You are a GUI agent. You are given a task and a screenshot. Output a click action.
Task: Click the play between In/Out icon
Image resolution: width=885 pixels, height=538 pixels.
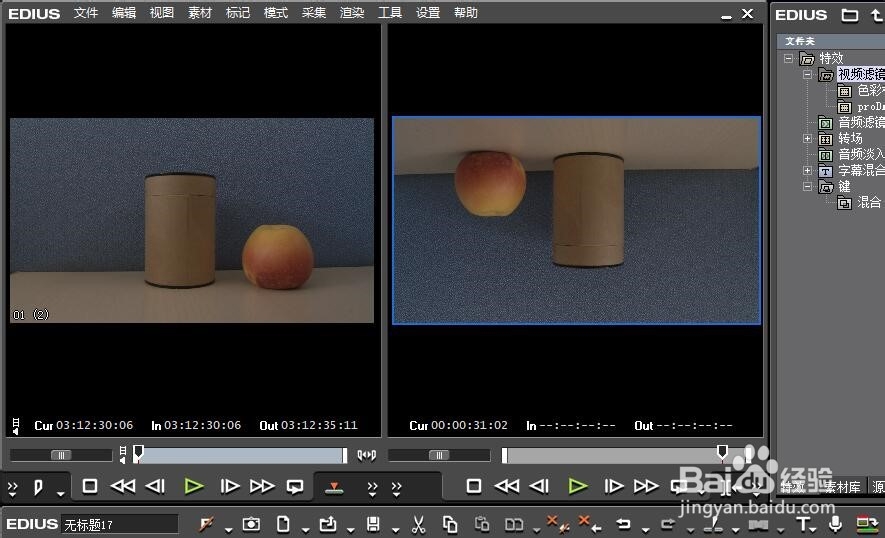tap(366, 455)
